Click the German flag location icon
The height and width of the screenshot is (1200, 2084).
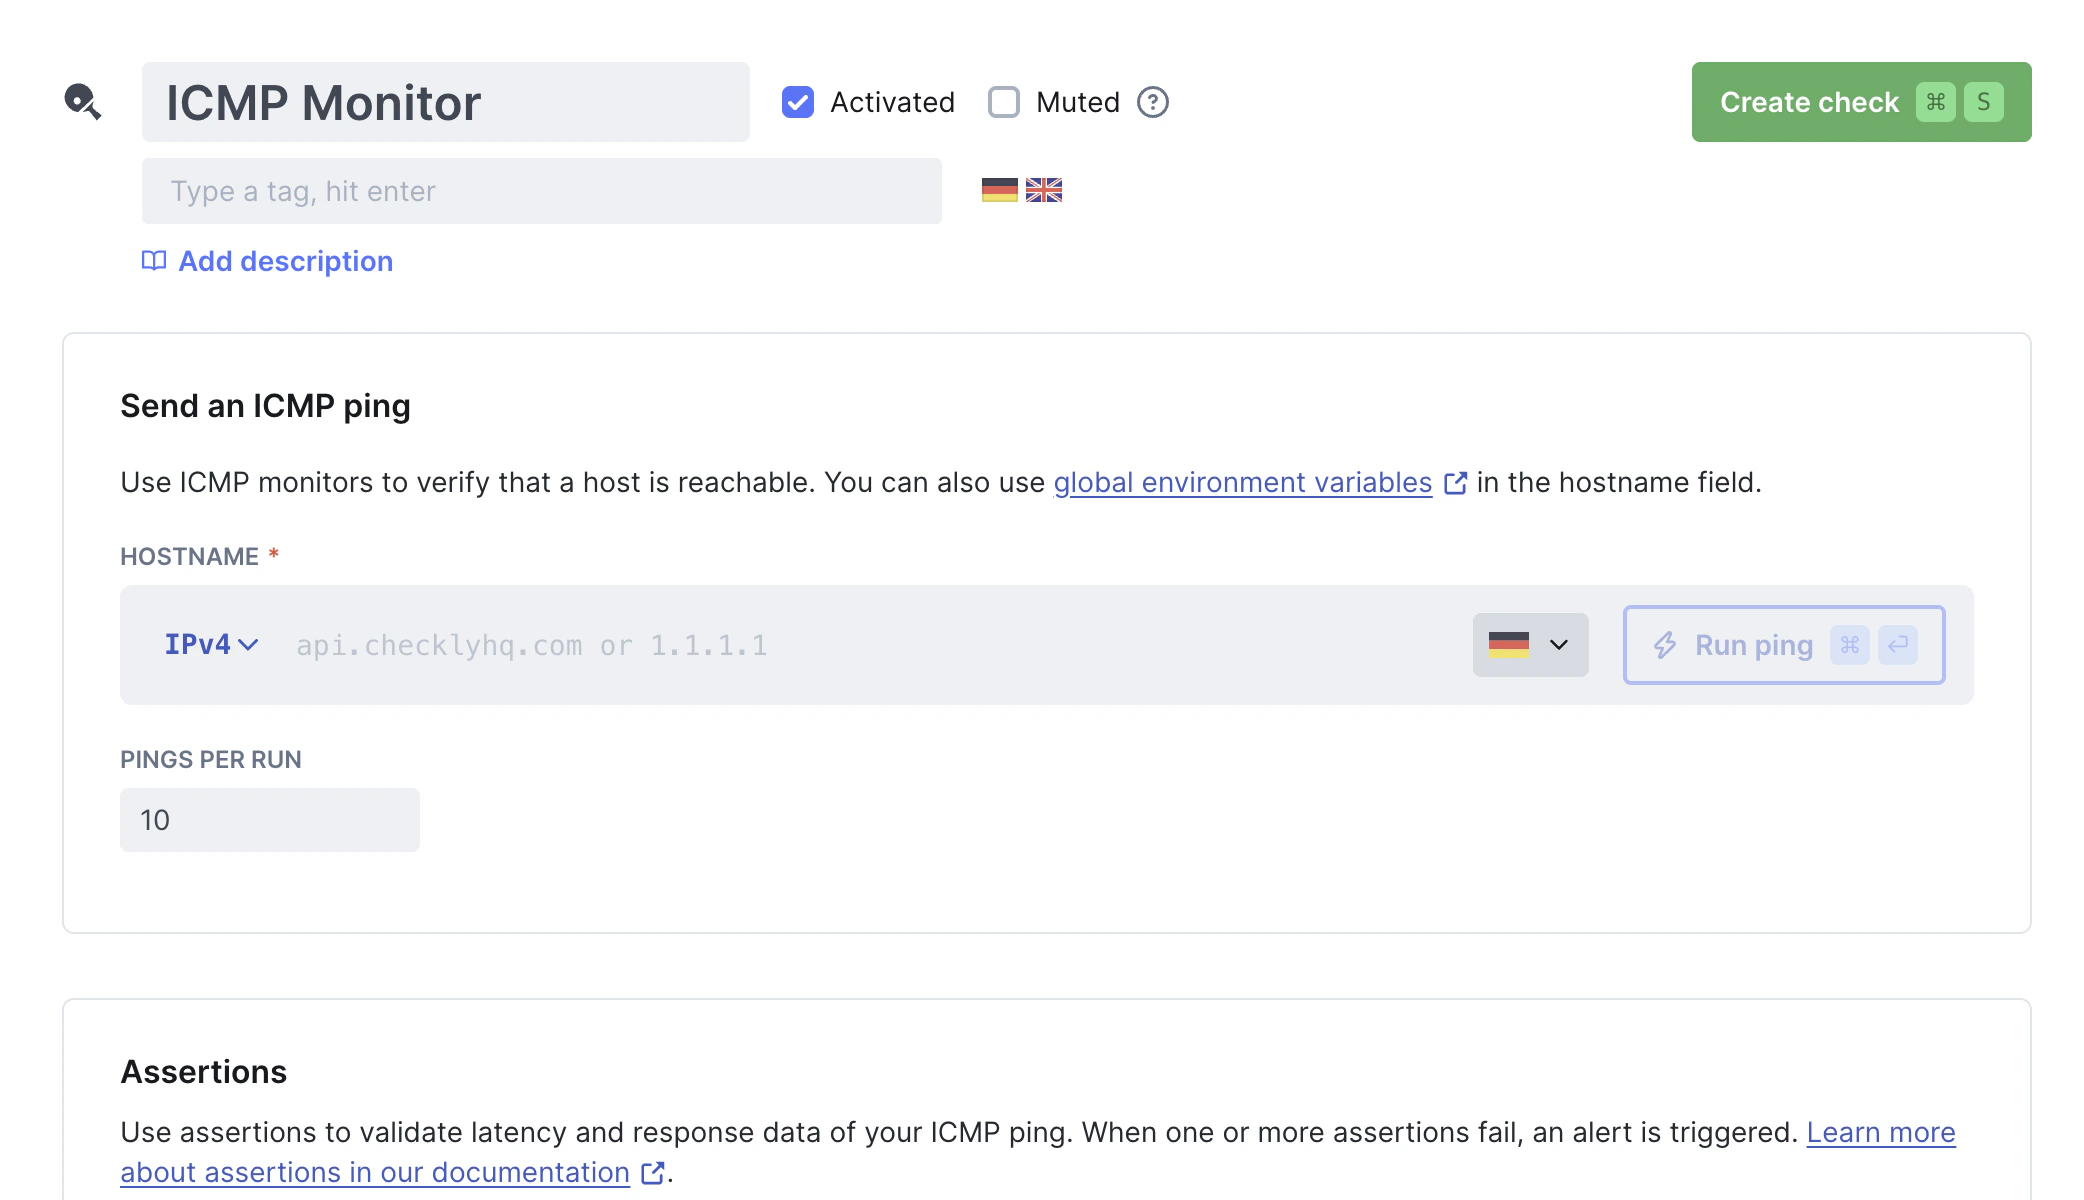(999, 190)
